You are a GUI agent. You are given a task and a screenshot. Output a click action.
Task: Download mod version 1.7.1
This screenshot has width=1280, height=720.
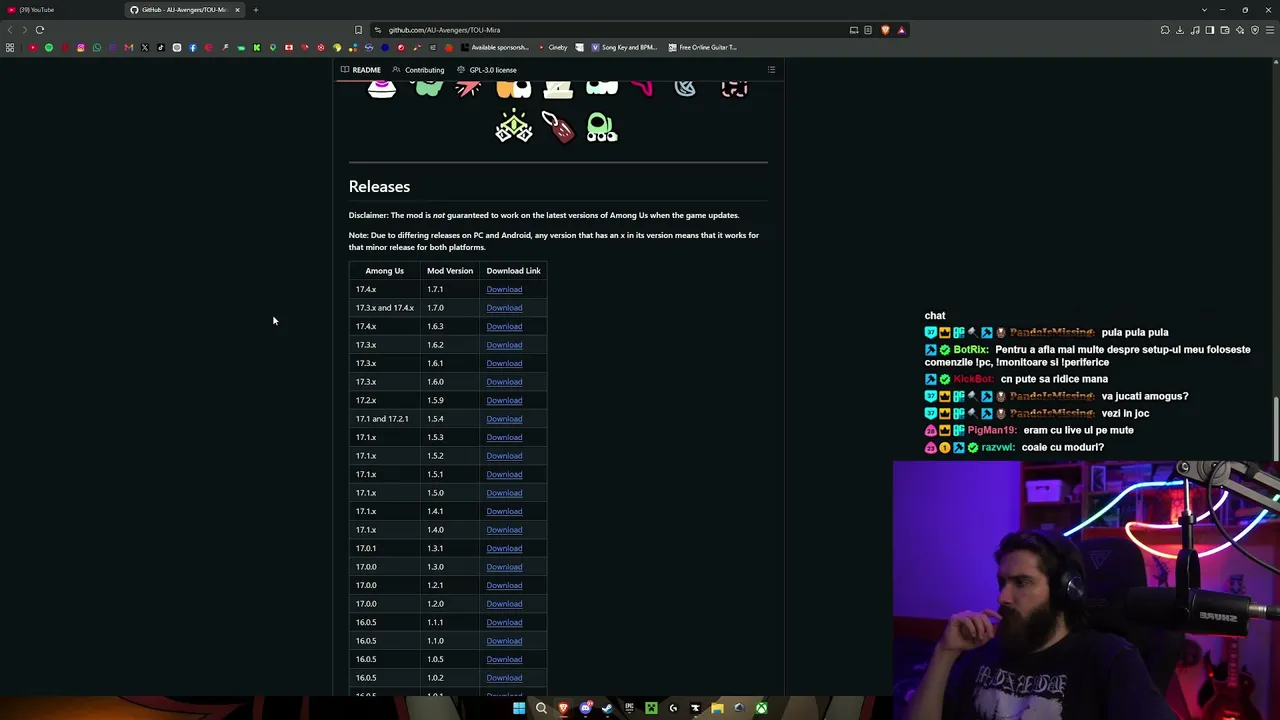tap(504, 289)
